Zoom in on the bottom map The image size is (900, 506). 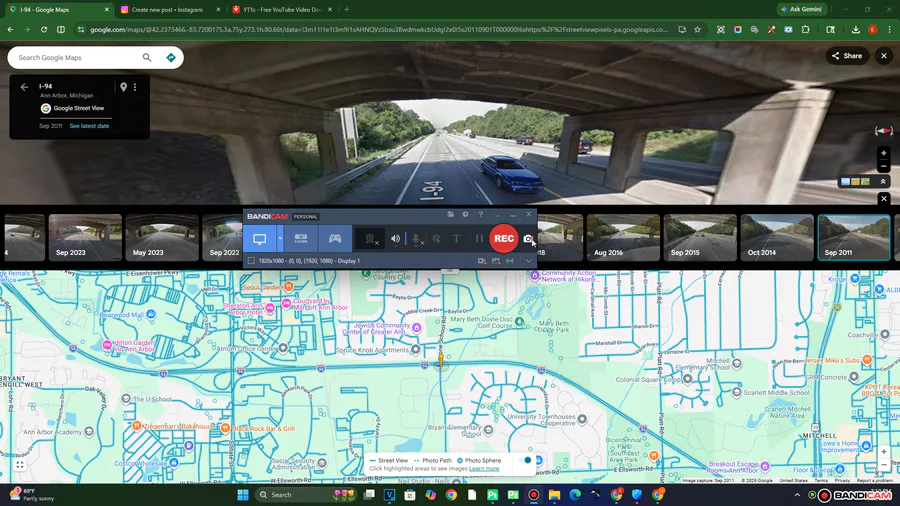pos(884,452)
